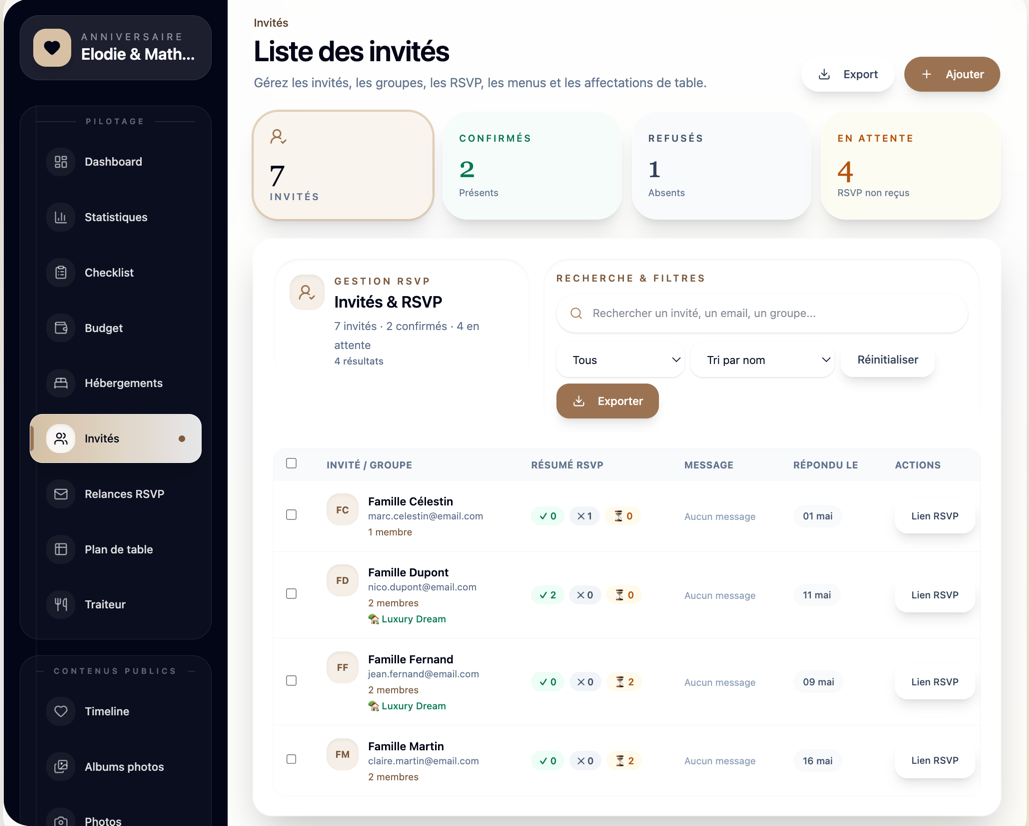Image resolution: width=1029 pixels, height=826 pixels.
Task: Select the Refusés stat card
Action: [x=721, y=165]
